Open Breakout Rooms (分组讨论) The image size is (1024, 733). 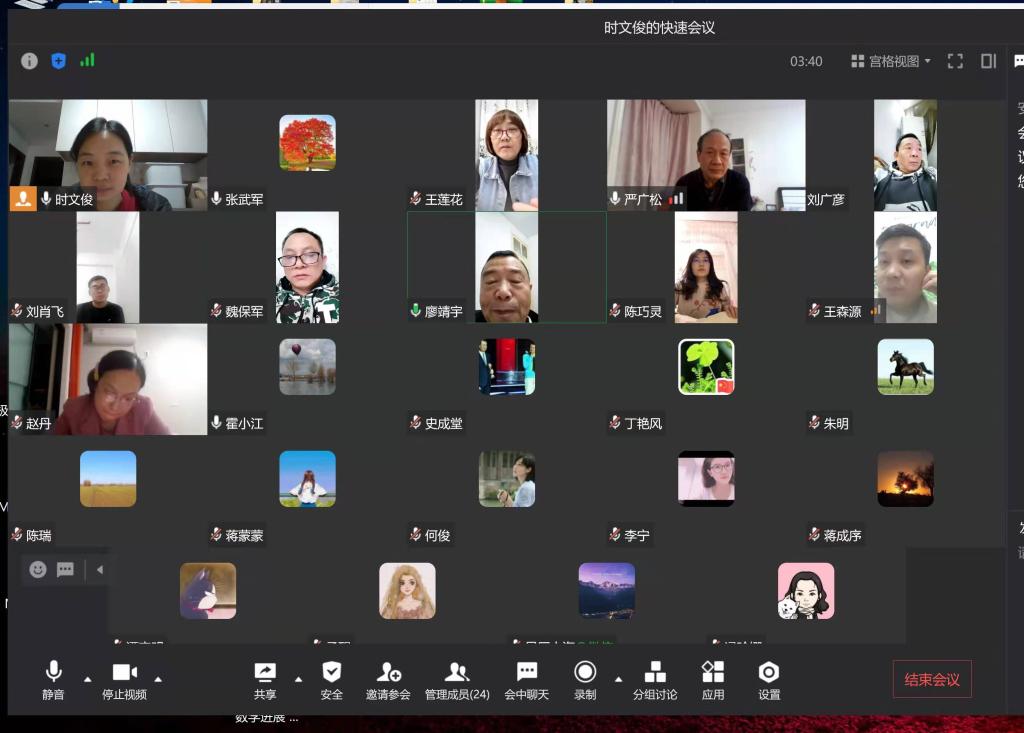pyautogui.click(x=655, y=679)
